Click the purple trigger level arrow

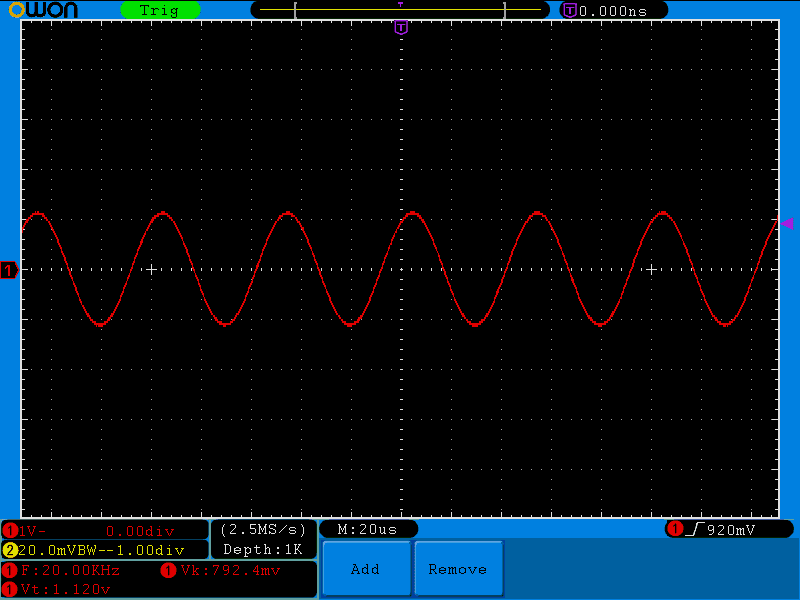click(787, 223)
